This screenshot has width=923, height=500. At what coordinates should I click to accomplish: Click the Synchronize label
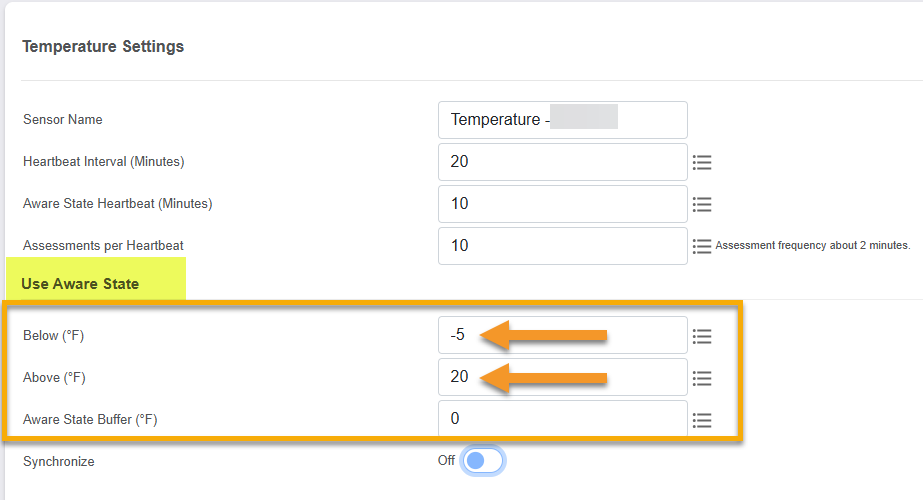coord(59,462)
